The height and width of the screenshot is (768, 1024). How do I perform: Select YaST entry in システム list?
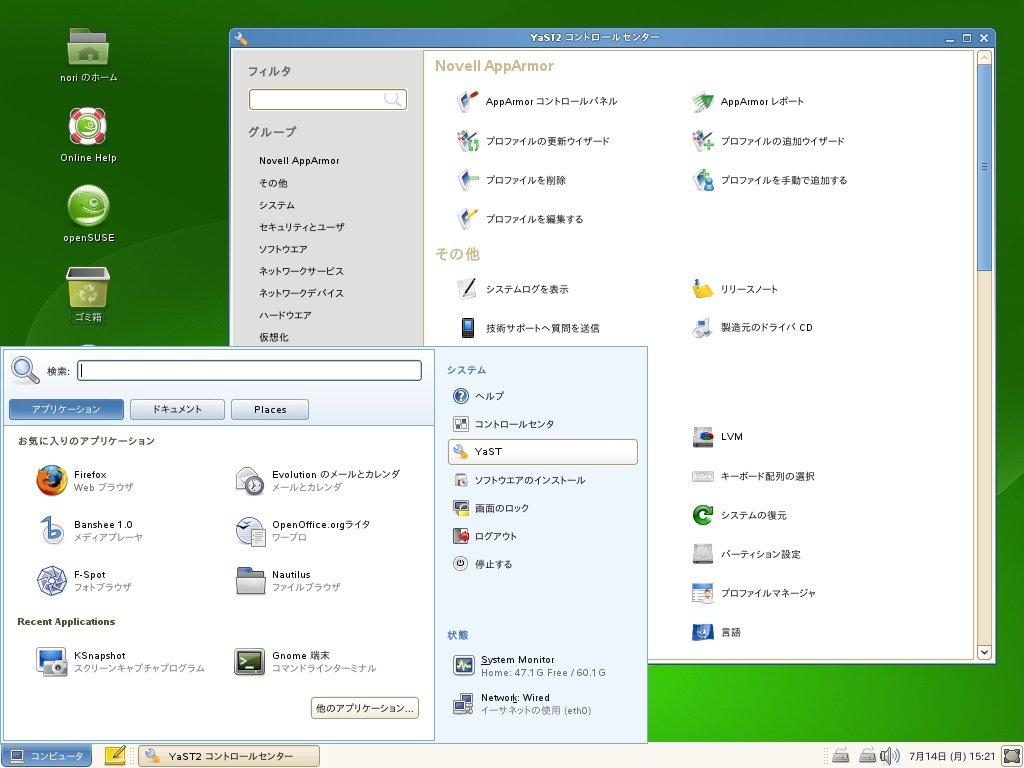tap(543, 452)
